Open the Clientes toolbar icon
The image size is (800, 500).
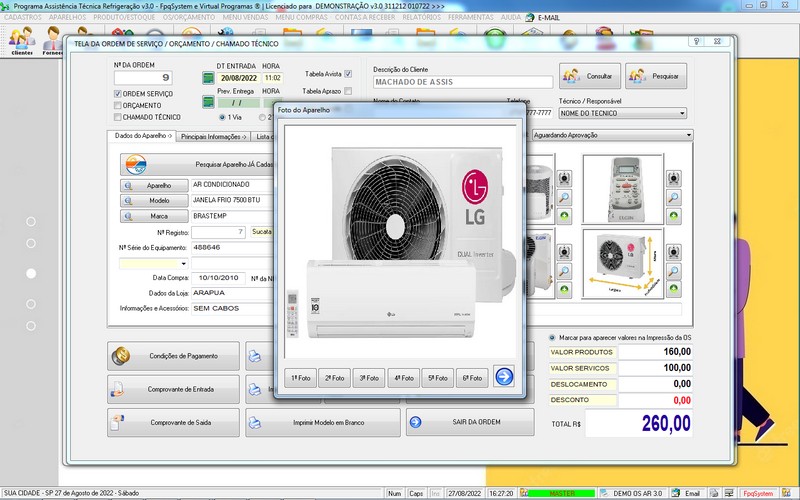pos(22,41)
